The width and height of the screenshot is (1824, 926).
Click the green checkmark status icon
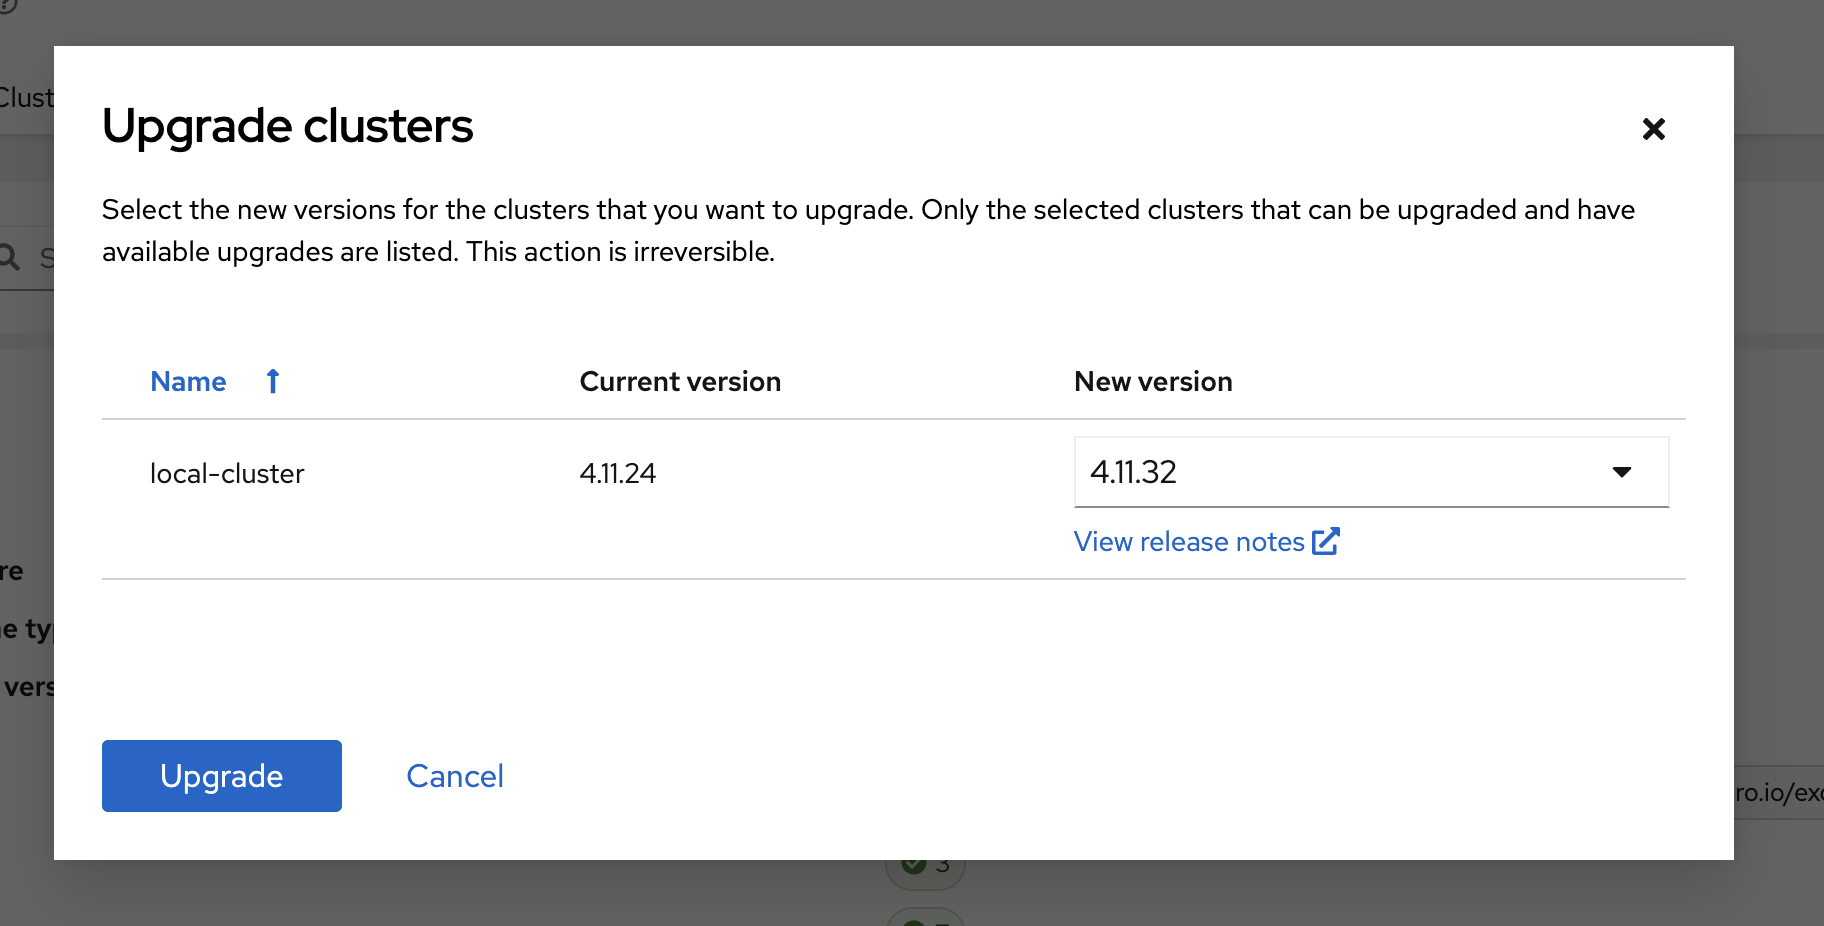click(x=912, y=865)
